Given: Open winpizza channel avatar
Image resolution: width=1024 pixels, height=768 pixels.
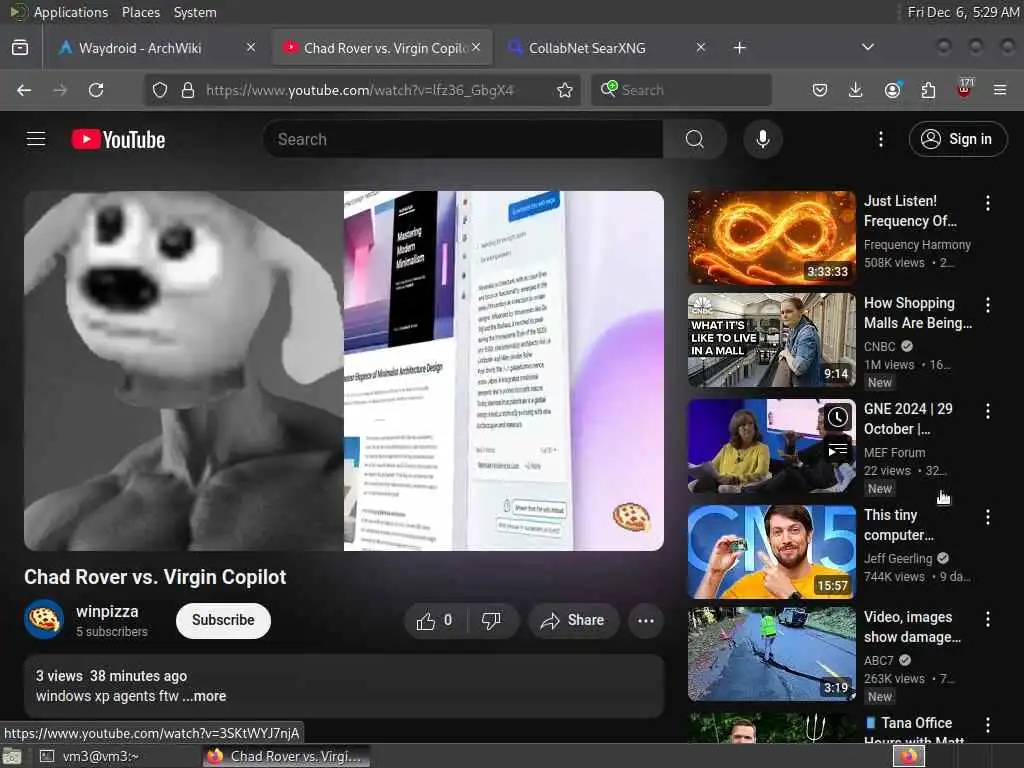Looking at the screenshot, I should [44, 619].
